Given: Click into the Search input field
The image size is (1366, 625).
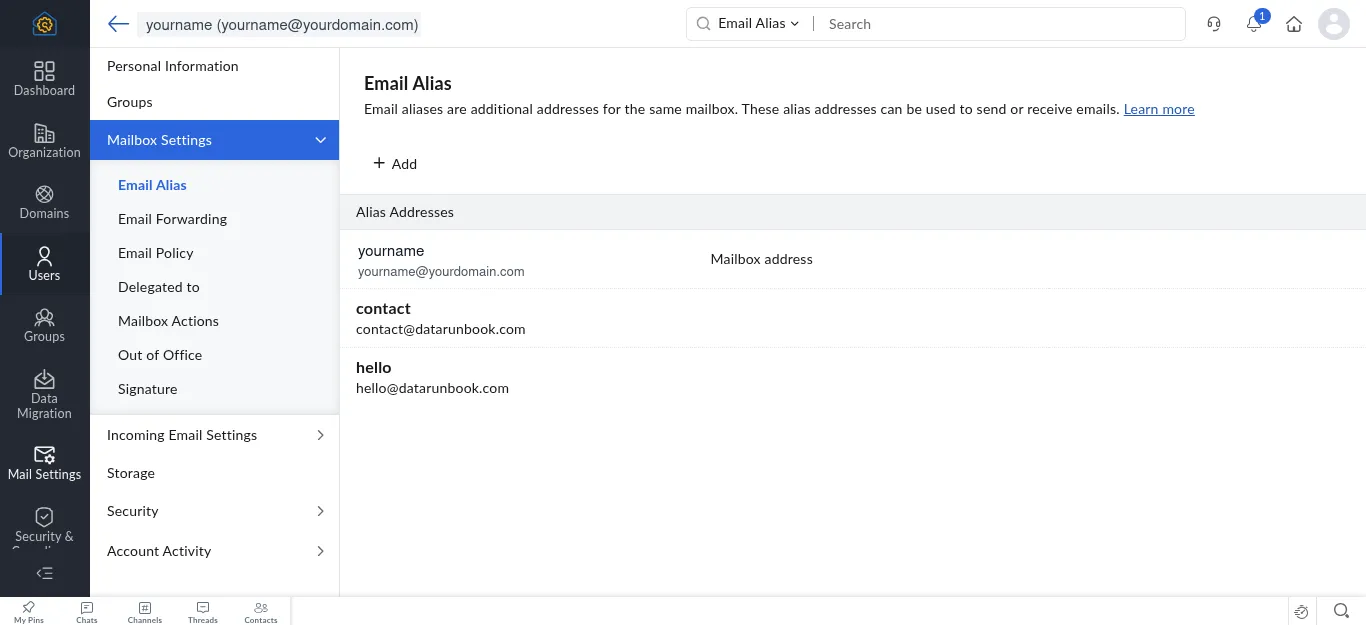Looking at the screenshot, I should click(1000, 24).
